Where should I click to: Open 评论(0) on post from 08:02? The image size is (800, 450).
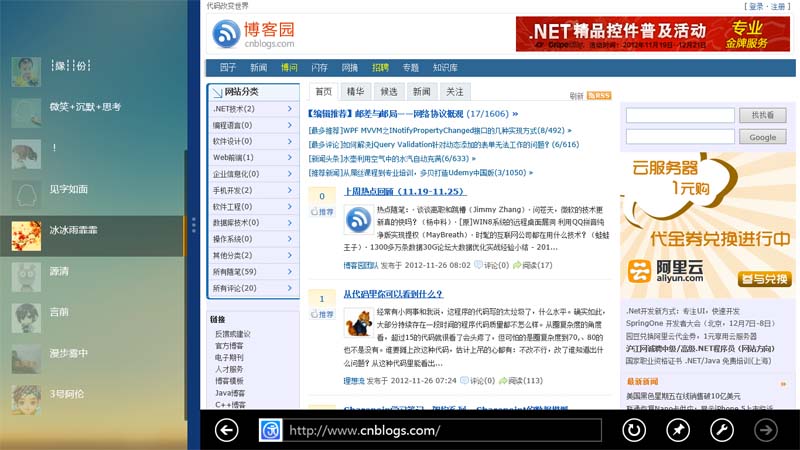click(492, 265)
